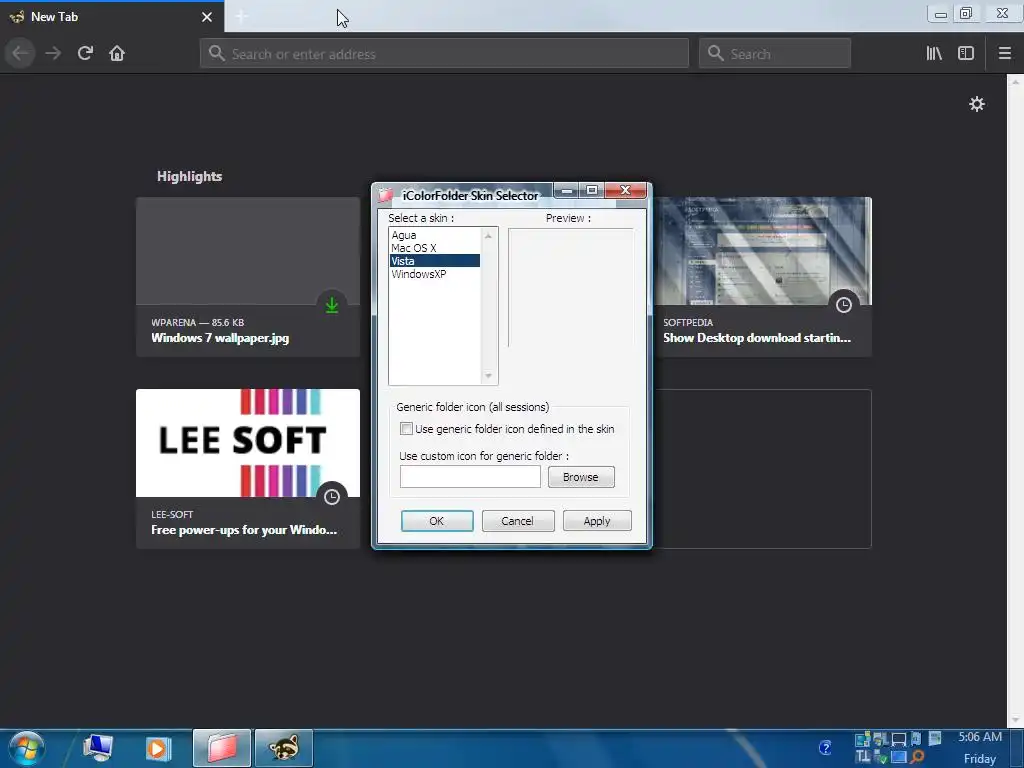Open the browser home page
The height and width of the screenshot is (768, 1024).
coord(117,53)
